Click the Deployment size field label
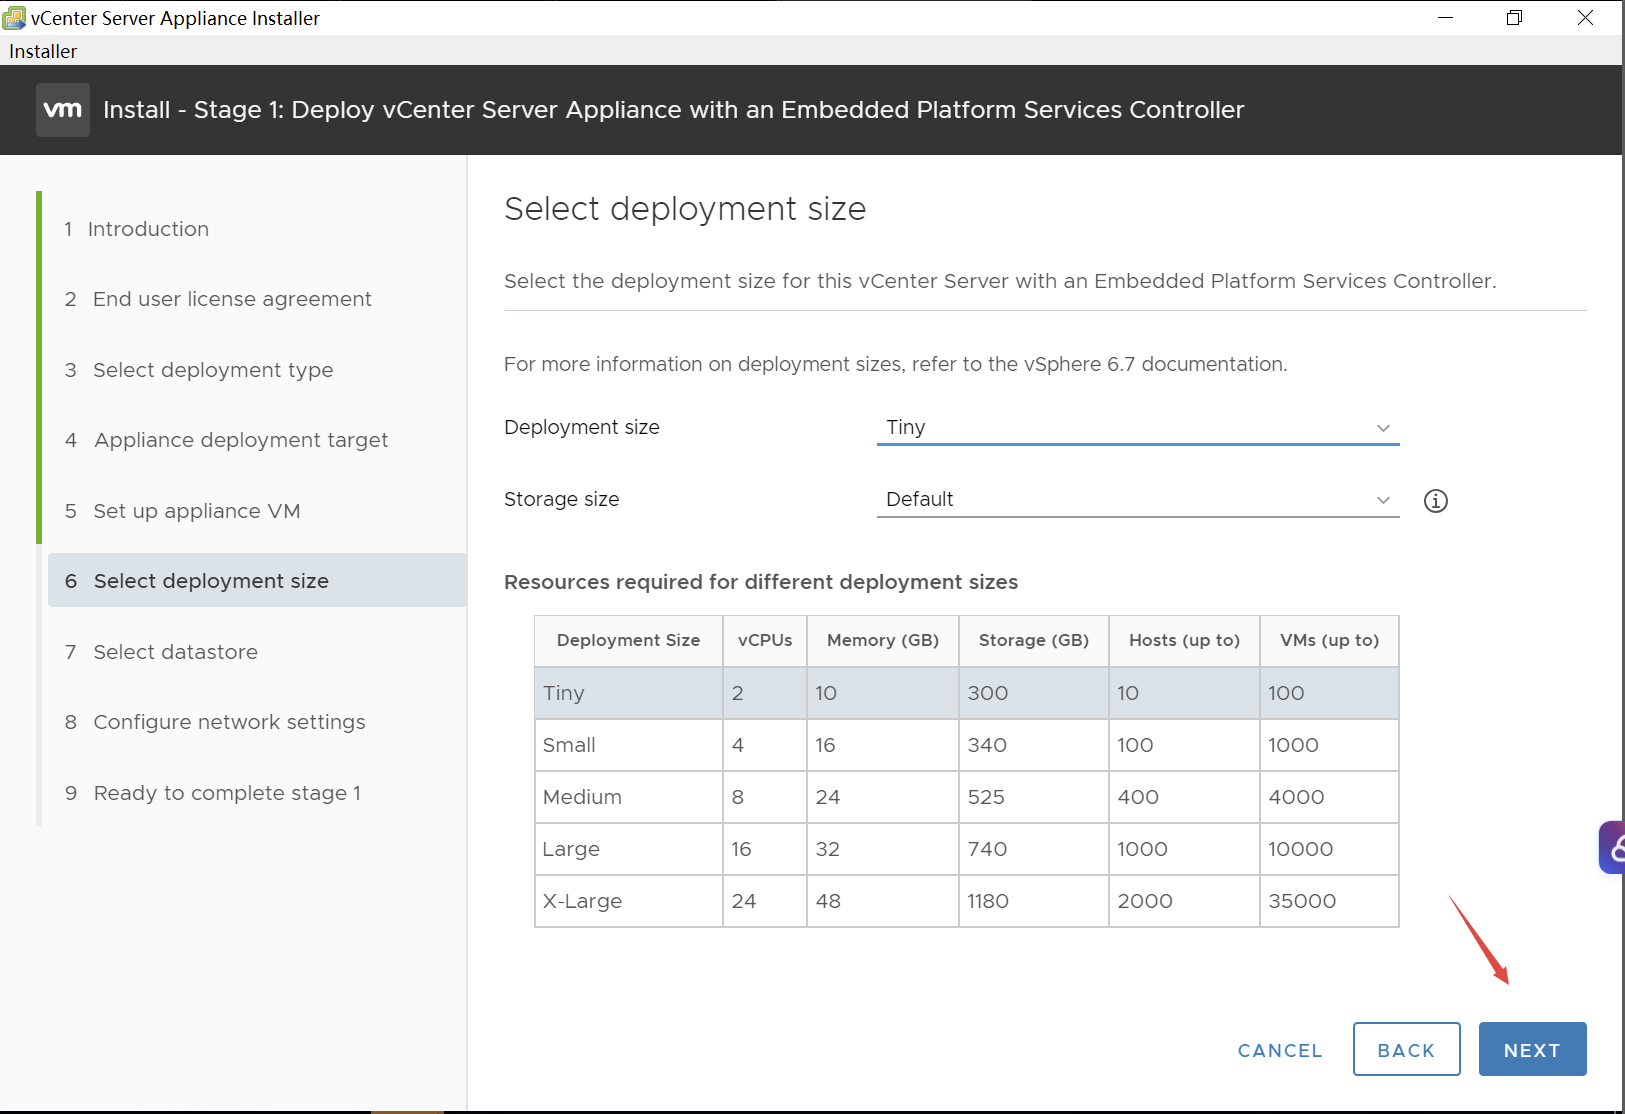Image resolution: width=1625 pixels, height=1114 pixels. click(582, 428)
